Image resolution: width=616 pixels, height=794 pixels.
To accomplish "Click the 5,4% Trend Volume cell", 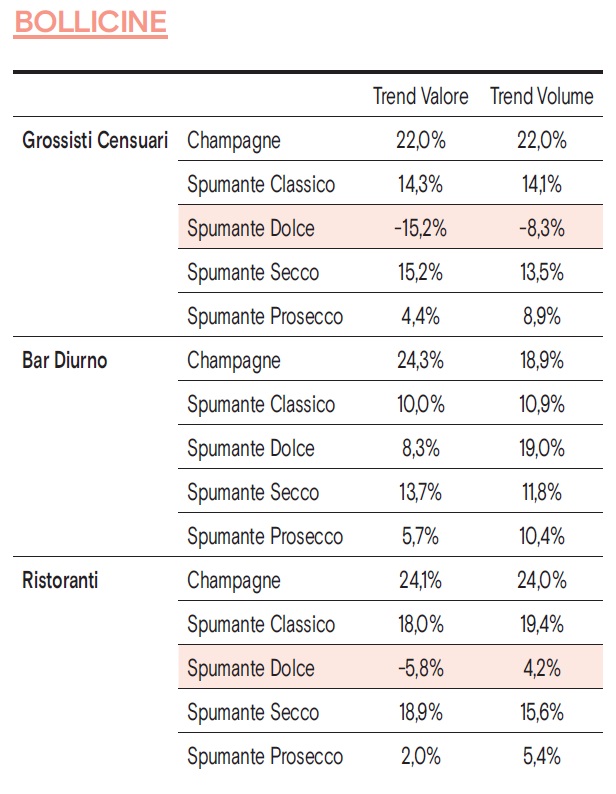I will coord(541,757).
